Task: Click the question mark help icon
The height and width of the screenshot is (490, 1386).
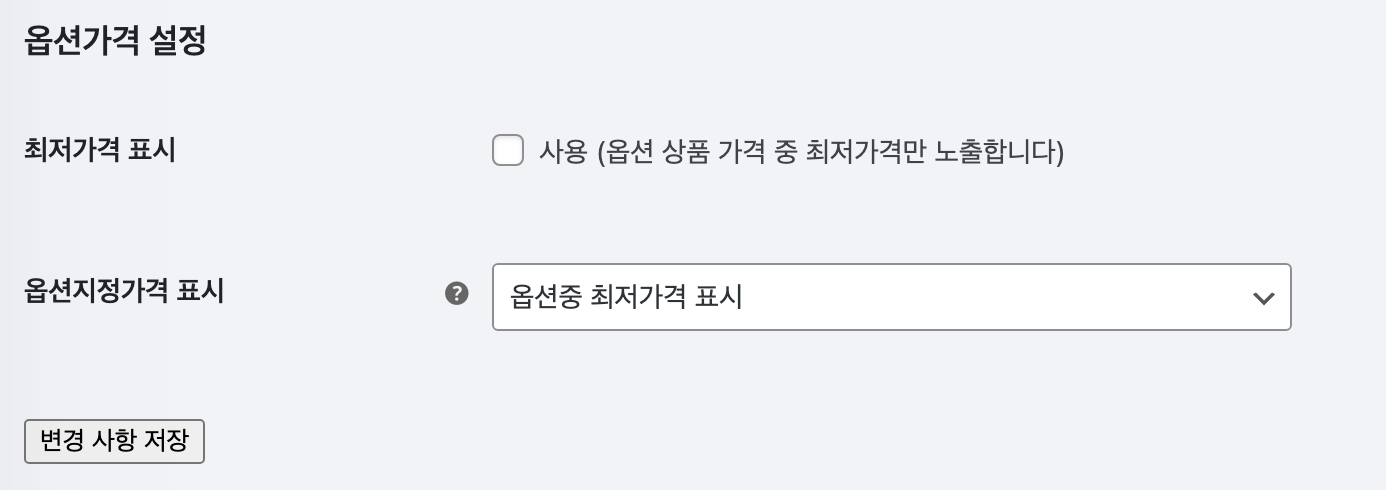Action: click(457, 294)
